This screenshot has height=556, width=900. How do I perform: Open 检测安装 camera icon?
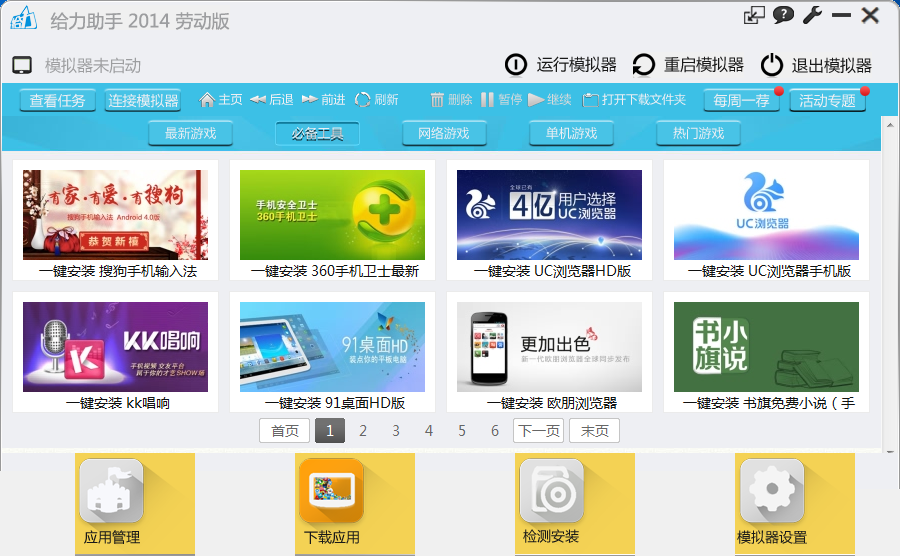(552, 491)
